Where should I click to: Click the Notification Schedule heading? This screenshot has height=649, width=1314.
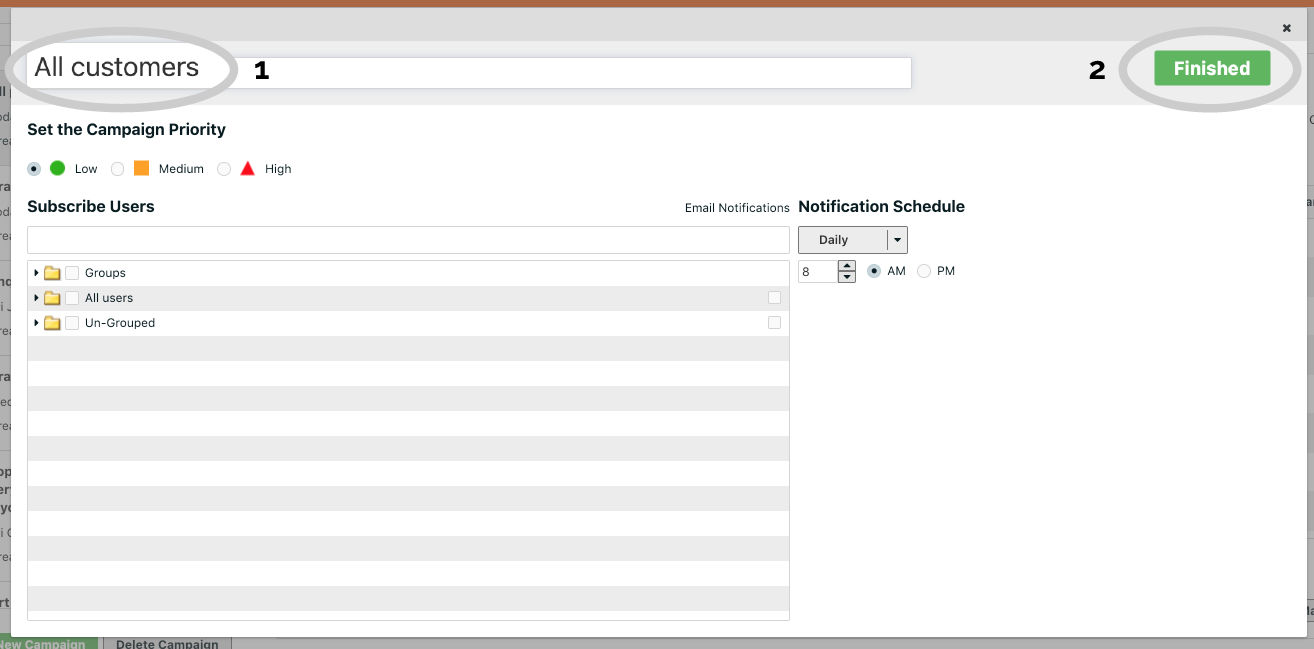881,206
